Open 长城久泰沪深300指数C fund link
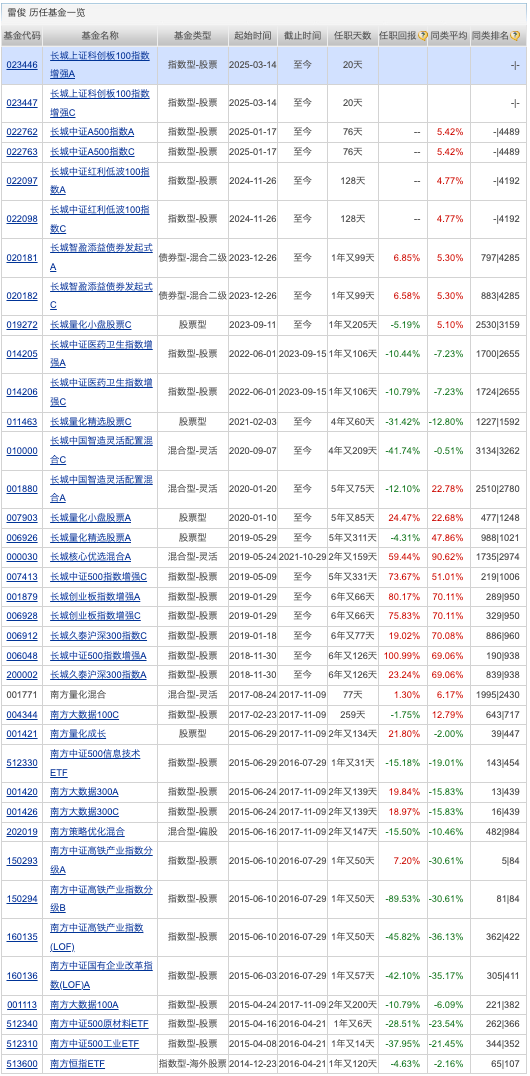The width and height of the screenshot is (530, 1076). [99, 635]
